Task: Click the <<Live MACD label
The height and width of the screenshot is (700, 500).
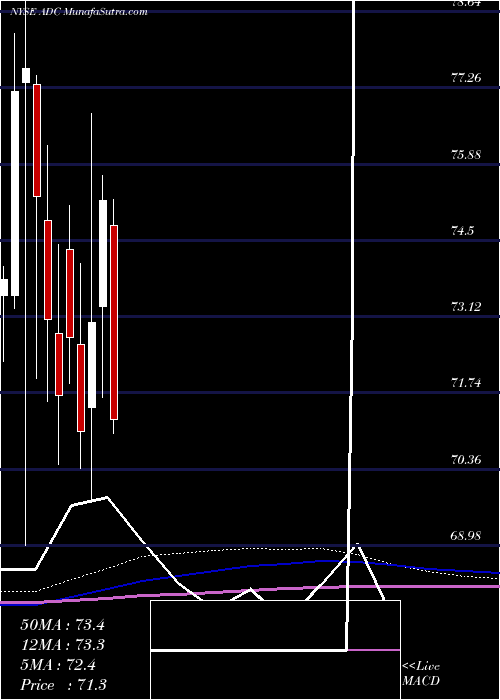Action: [421, 673]
